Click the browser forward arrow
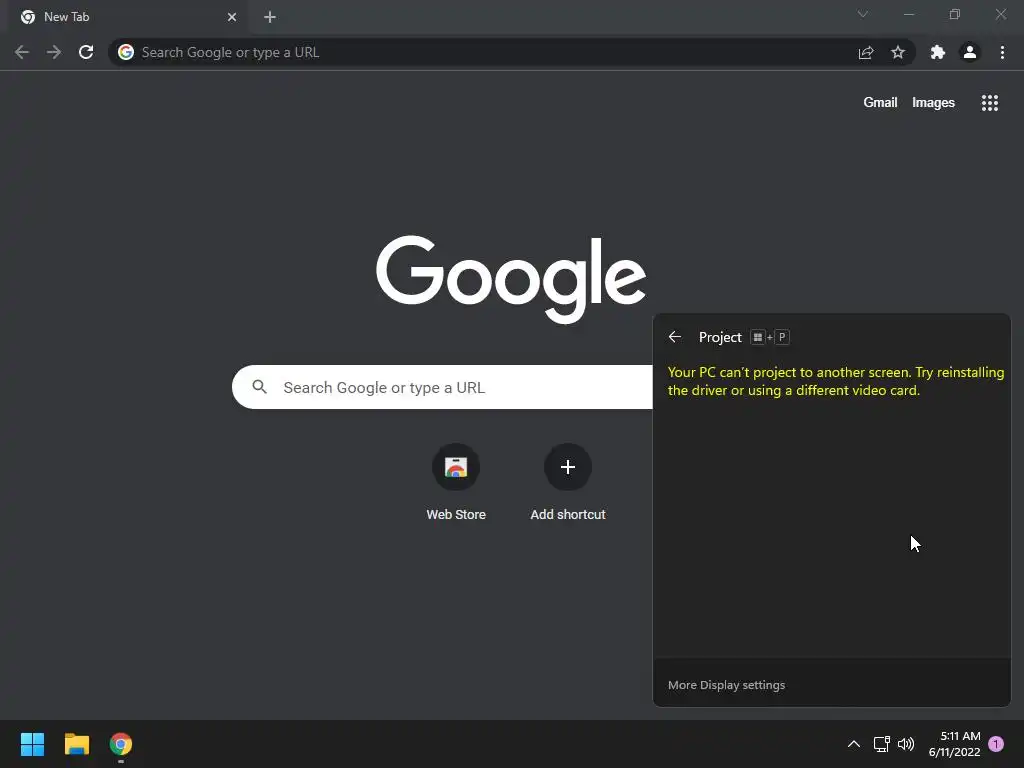The image size is (1024, 768). pyautogui.click(x=54, y=52)
